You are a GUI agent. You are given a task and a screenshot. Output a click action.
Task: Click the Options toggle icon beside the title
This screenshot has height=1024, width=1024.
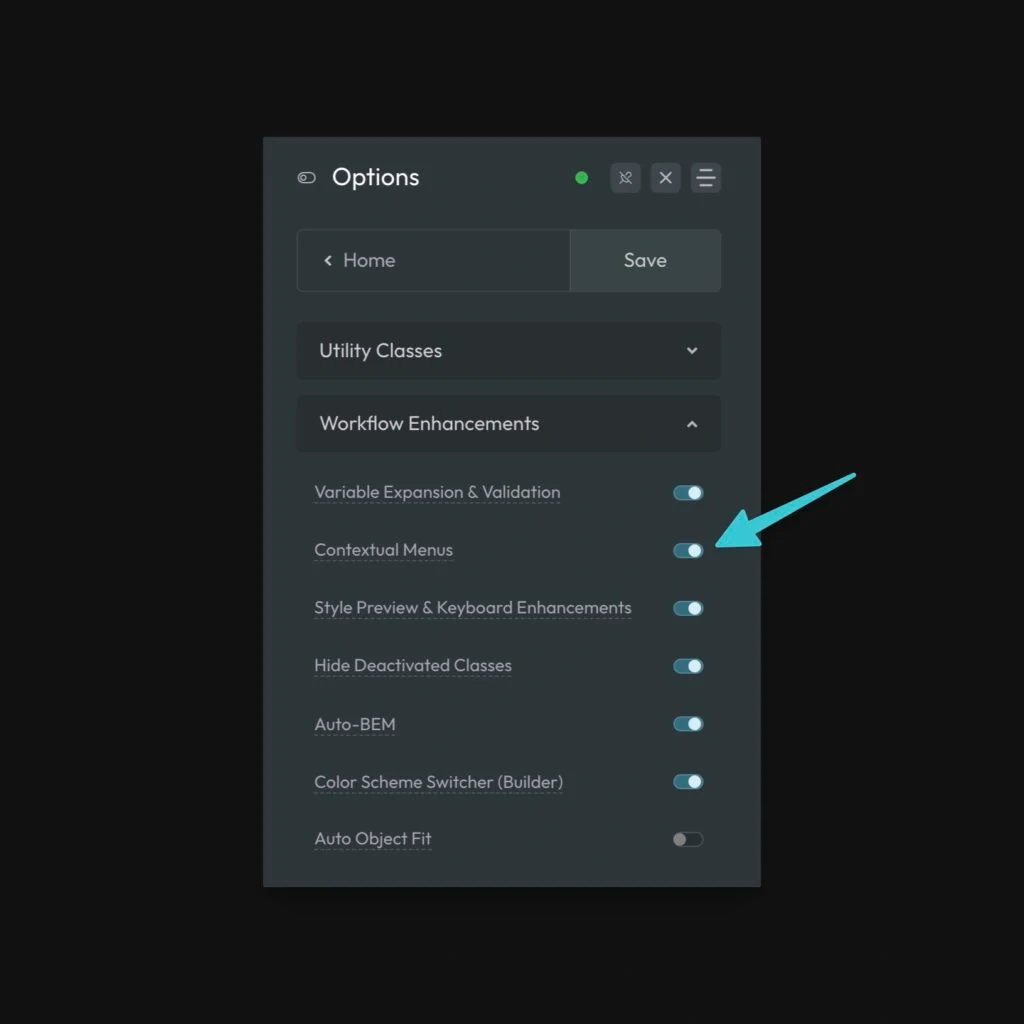coord(307,178)
